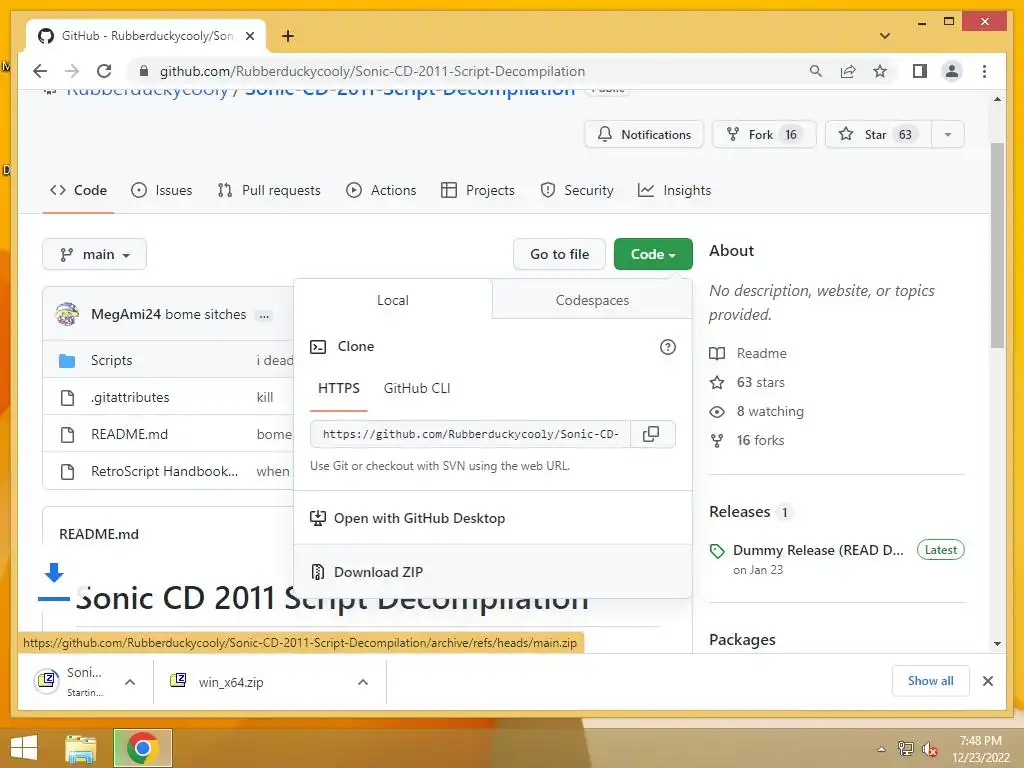Reload the current page
This screenshot has width=1024, height=768.
tap(104, 71)
